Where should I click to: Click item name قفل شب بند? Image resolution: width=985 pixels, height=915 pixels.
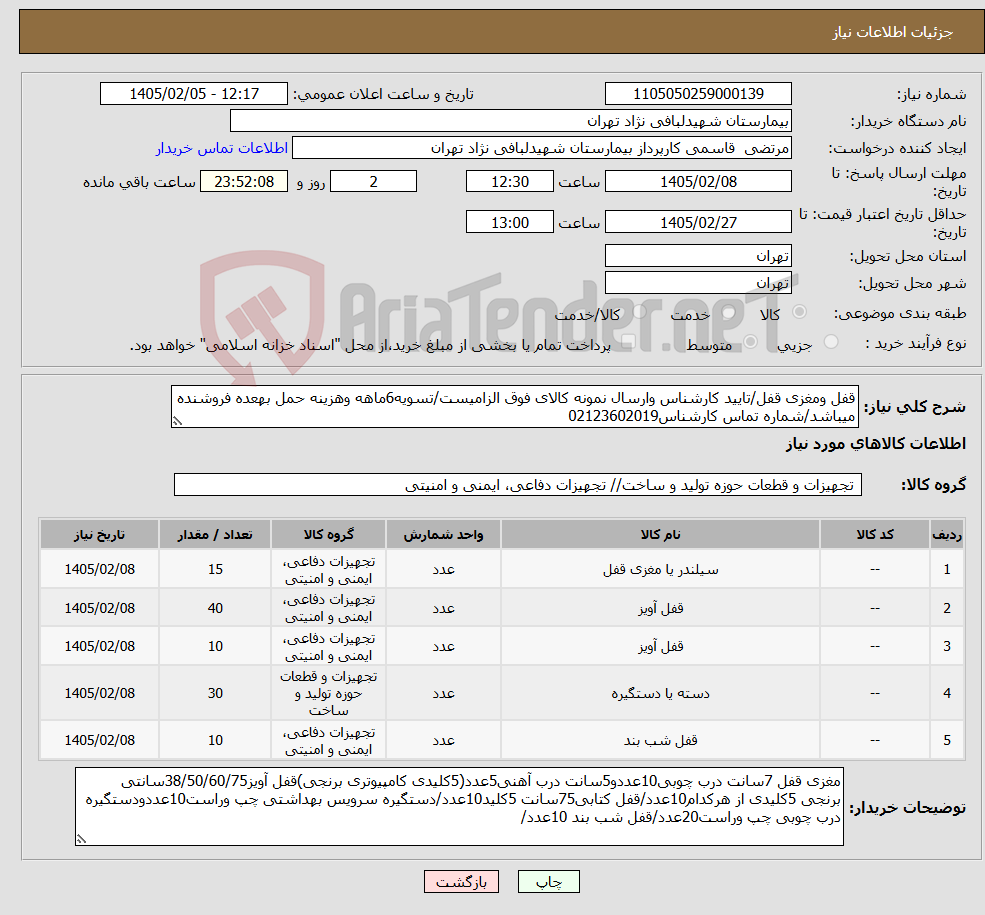point(660,740)
